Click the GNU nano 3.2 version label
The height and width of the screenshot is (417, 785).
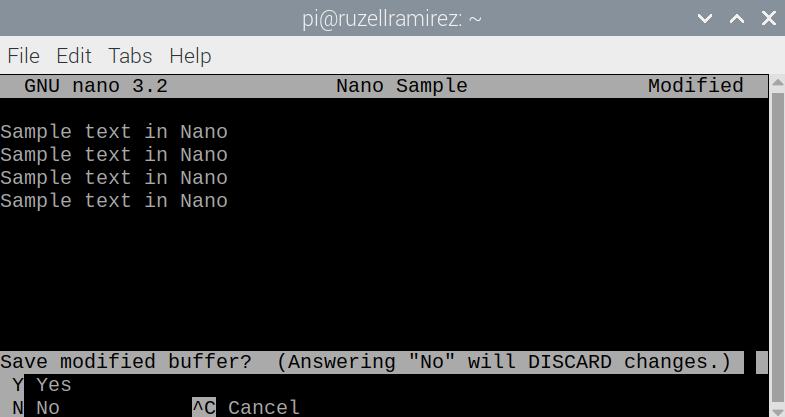click(95, 86)
